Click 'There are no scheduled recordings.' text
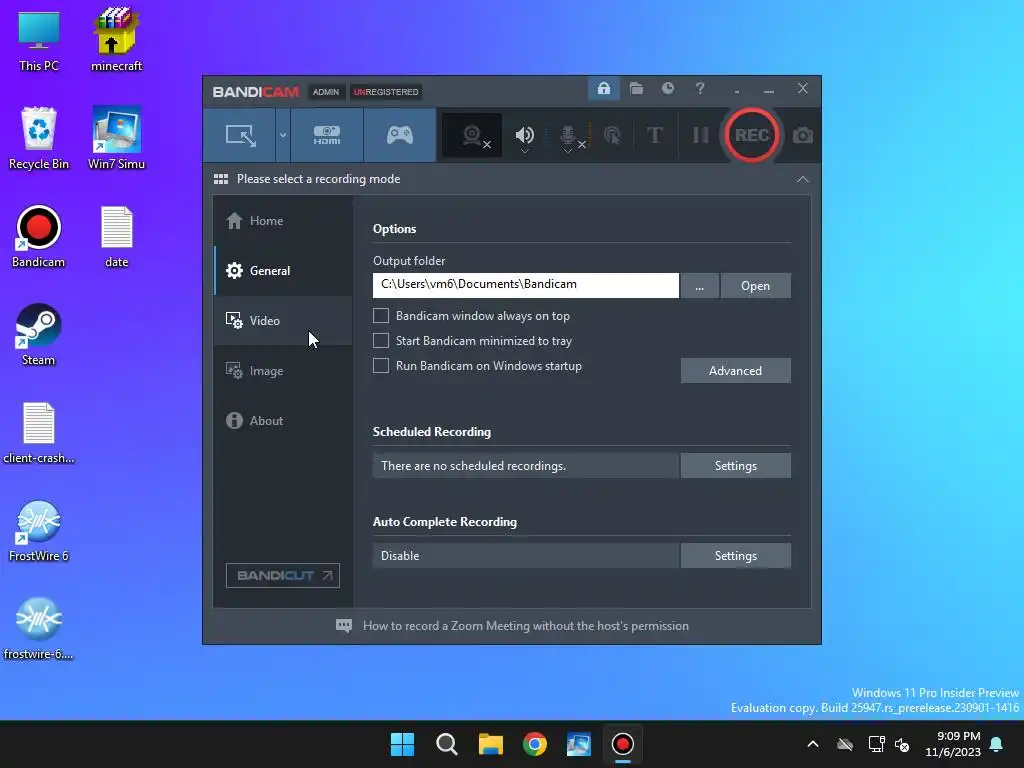1024x768 pixels. pos(473,466)
